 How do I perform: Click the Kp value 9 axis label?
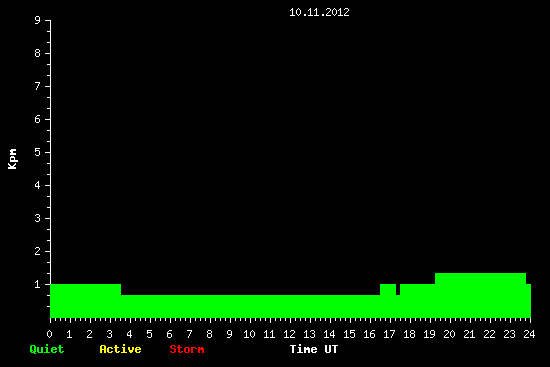click(38, 20)
